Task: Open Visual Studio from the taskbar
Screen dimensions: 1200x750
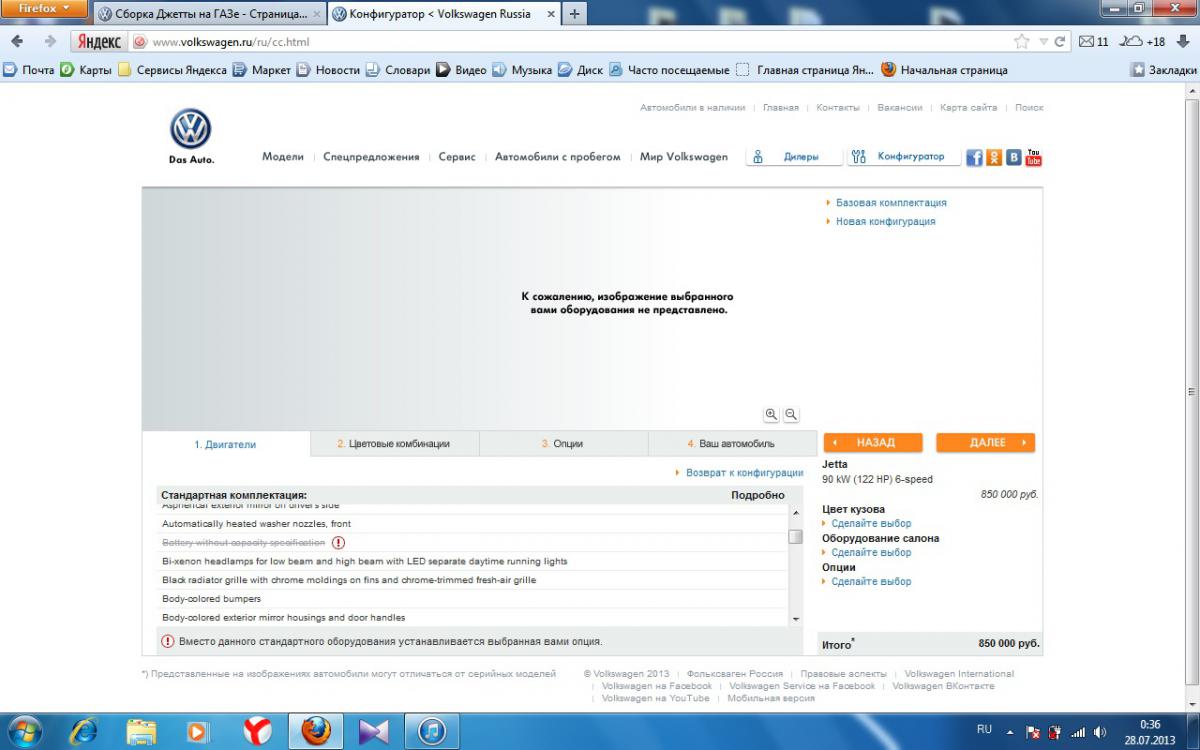Action: pyautogui.click(x=373, y=731)
